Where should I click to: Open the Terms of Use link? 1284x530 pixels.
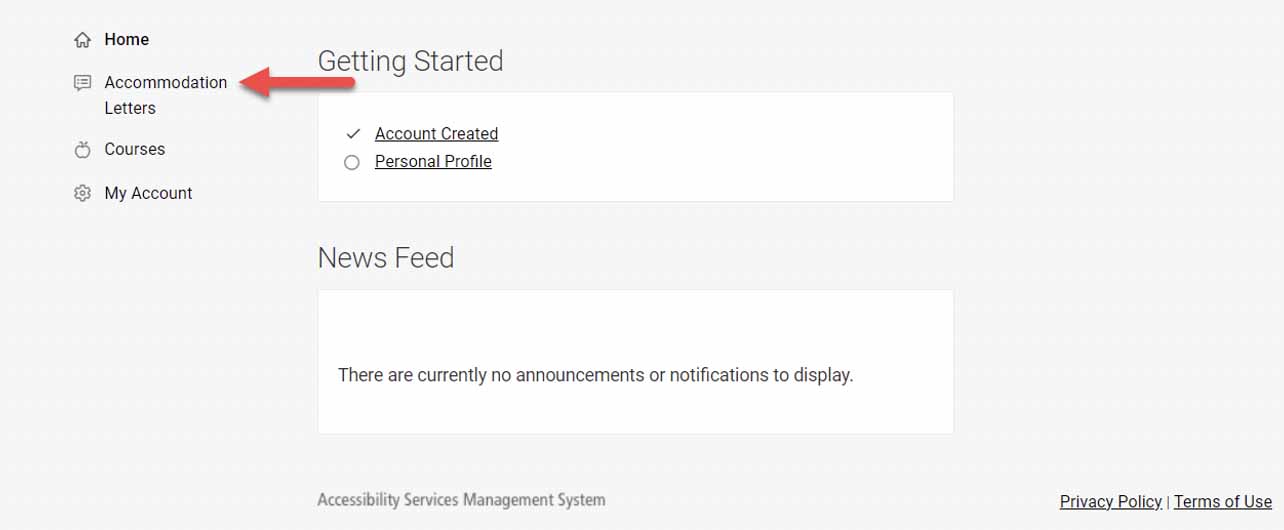click(1222, 502)
